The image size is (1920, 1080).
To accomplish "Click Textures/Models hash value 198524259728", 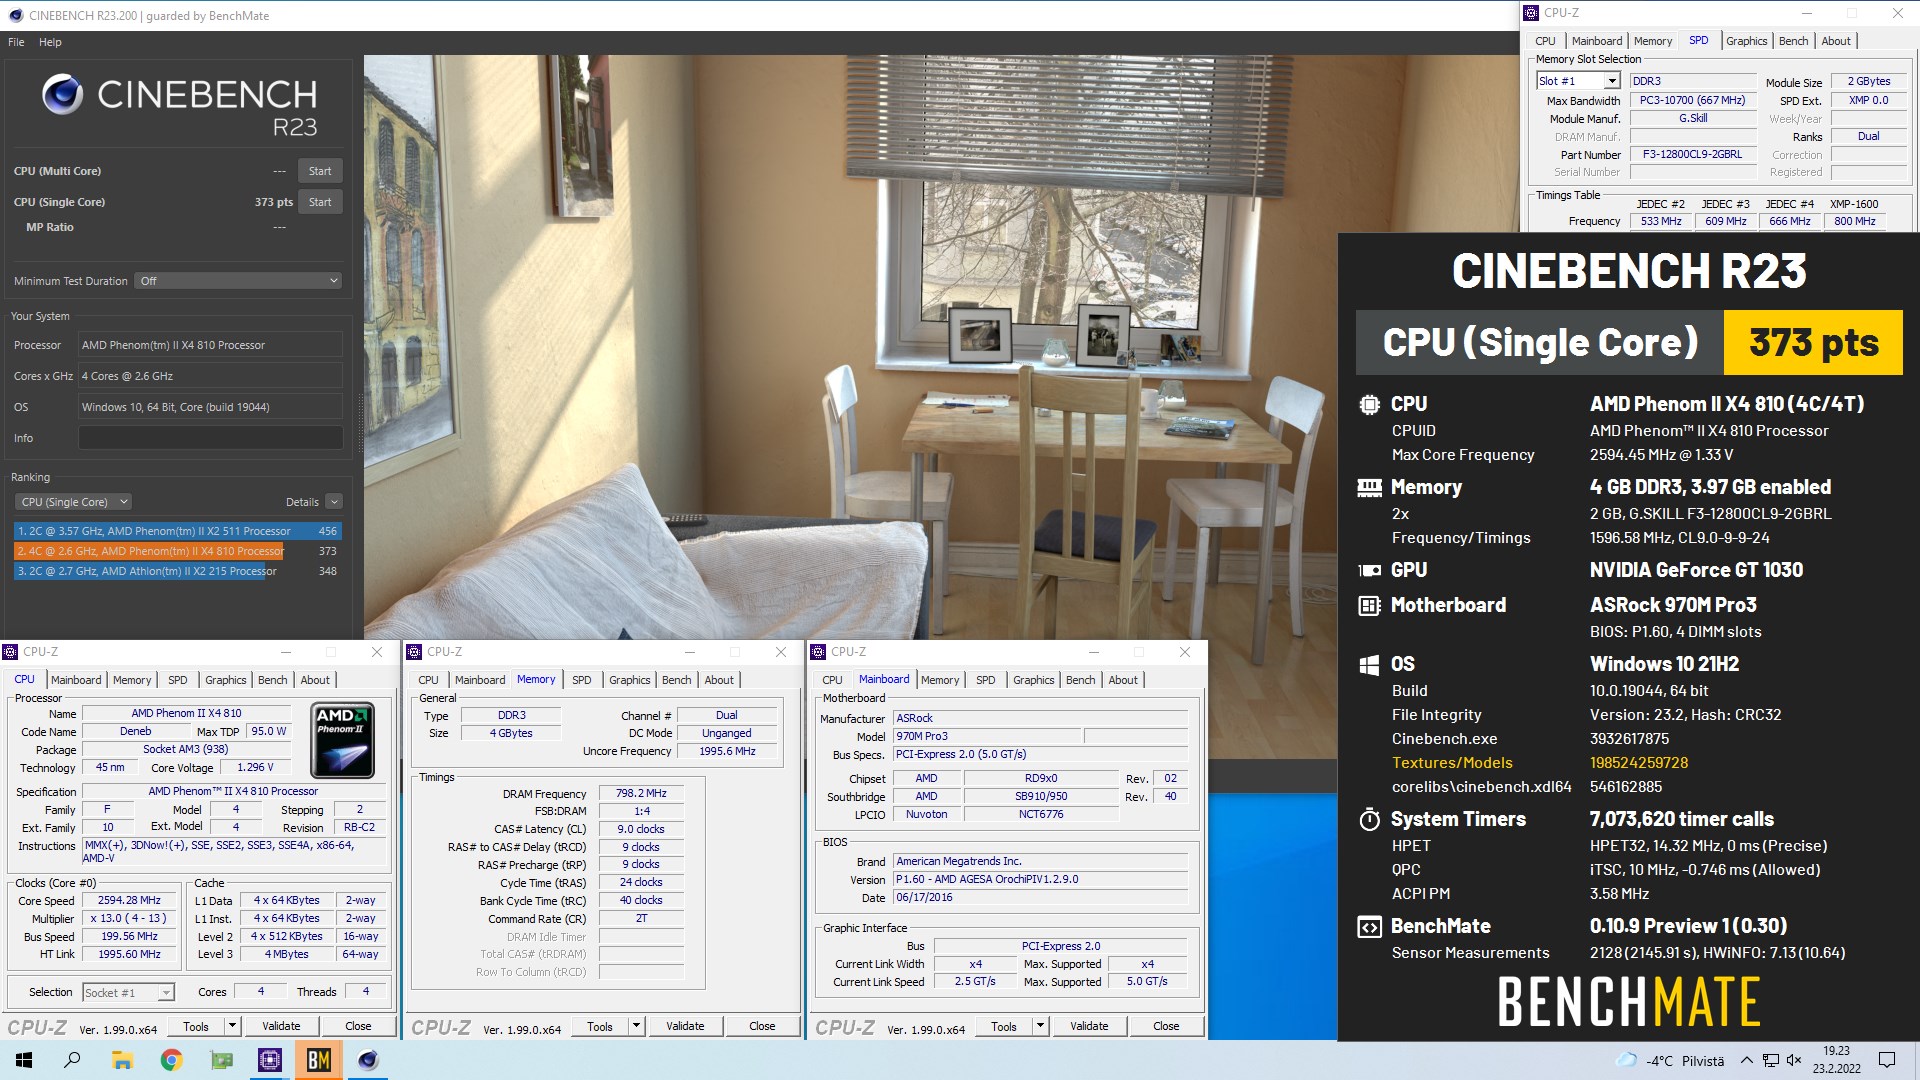I will click(1639, 763).
